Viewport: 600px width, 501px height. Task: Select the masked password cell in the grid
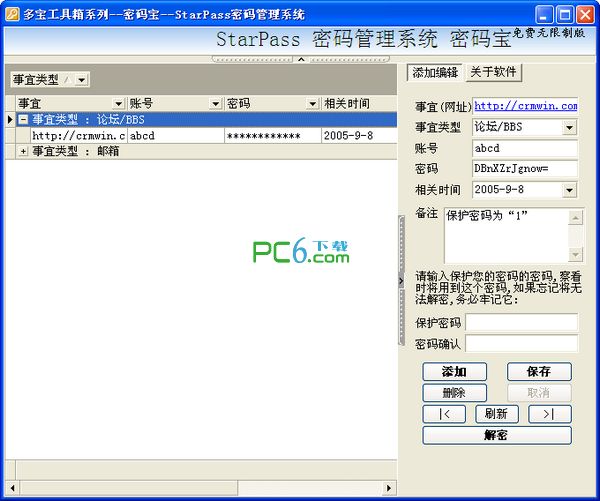click(x=273, y=136)
